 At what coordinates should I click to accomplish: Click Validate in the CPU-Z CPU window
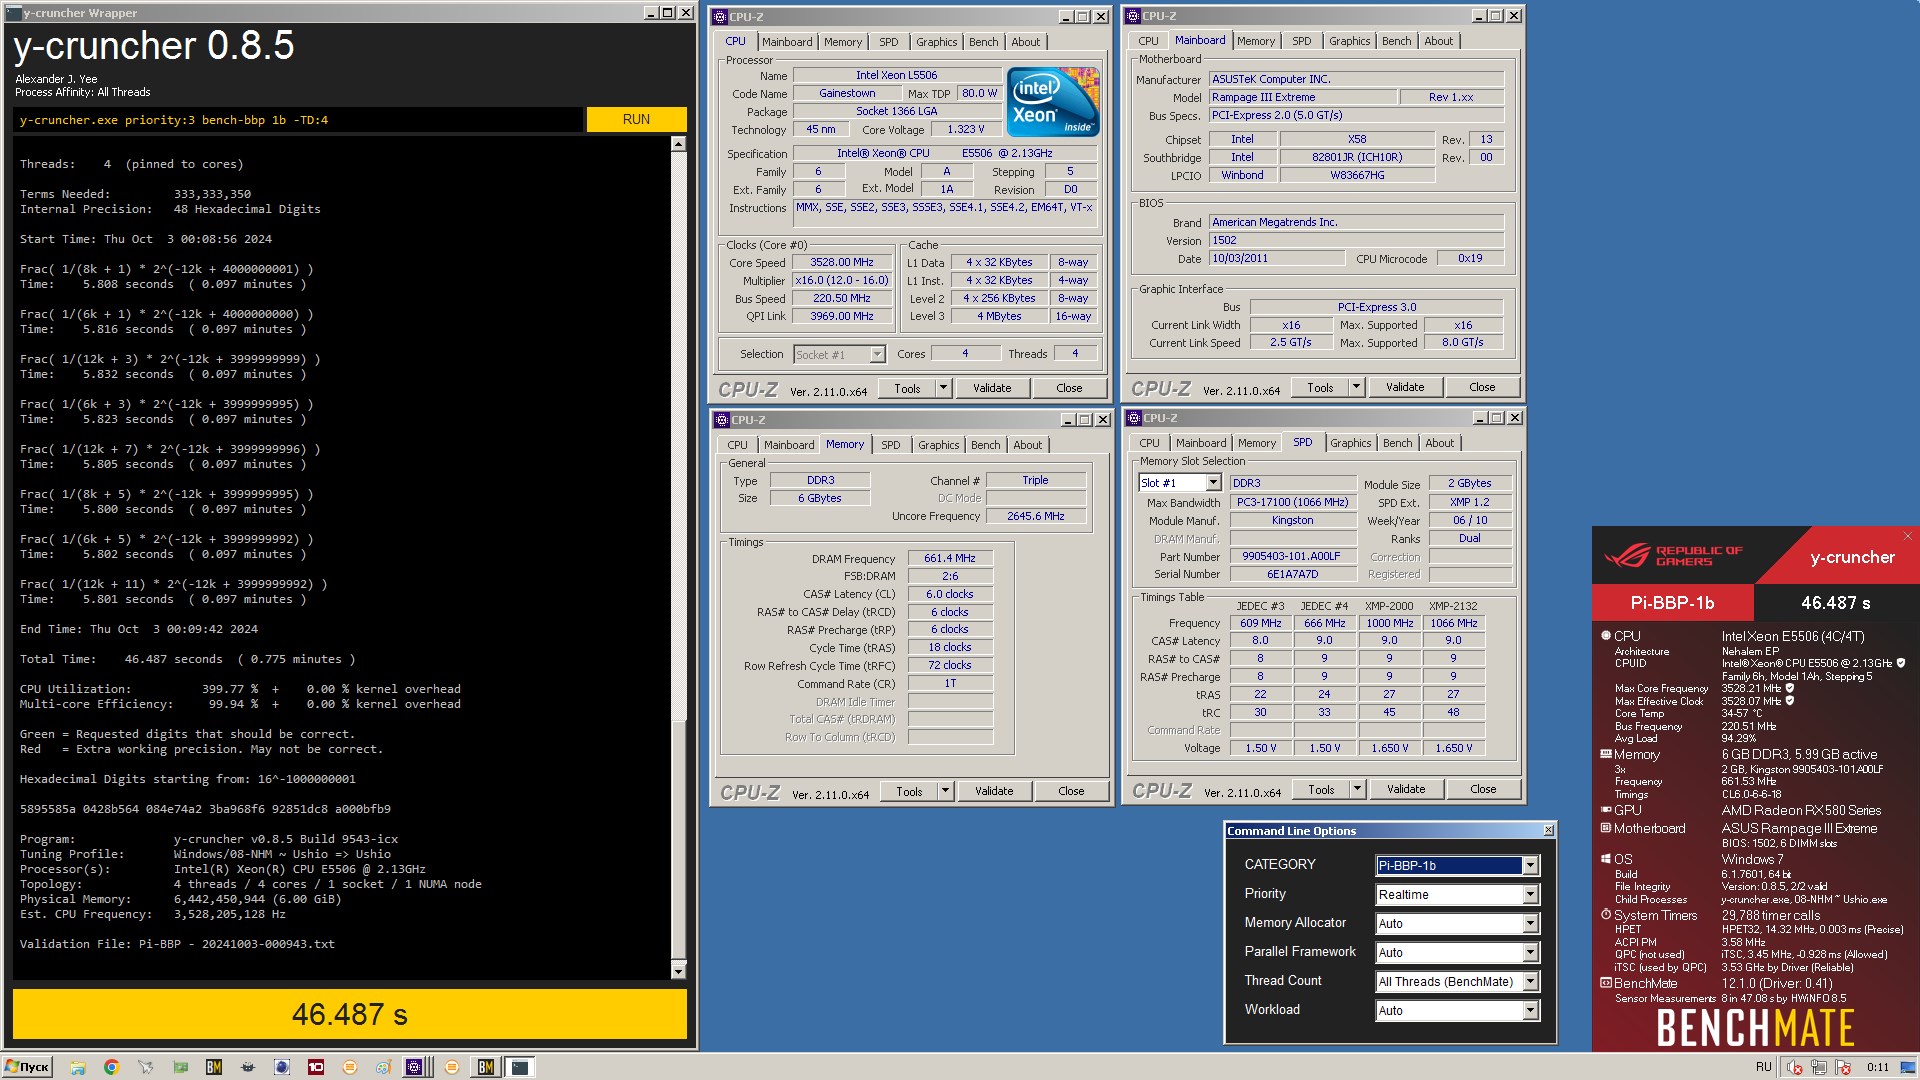point(992,388)
